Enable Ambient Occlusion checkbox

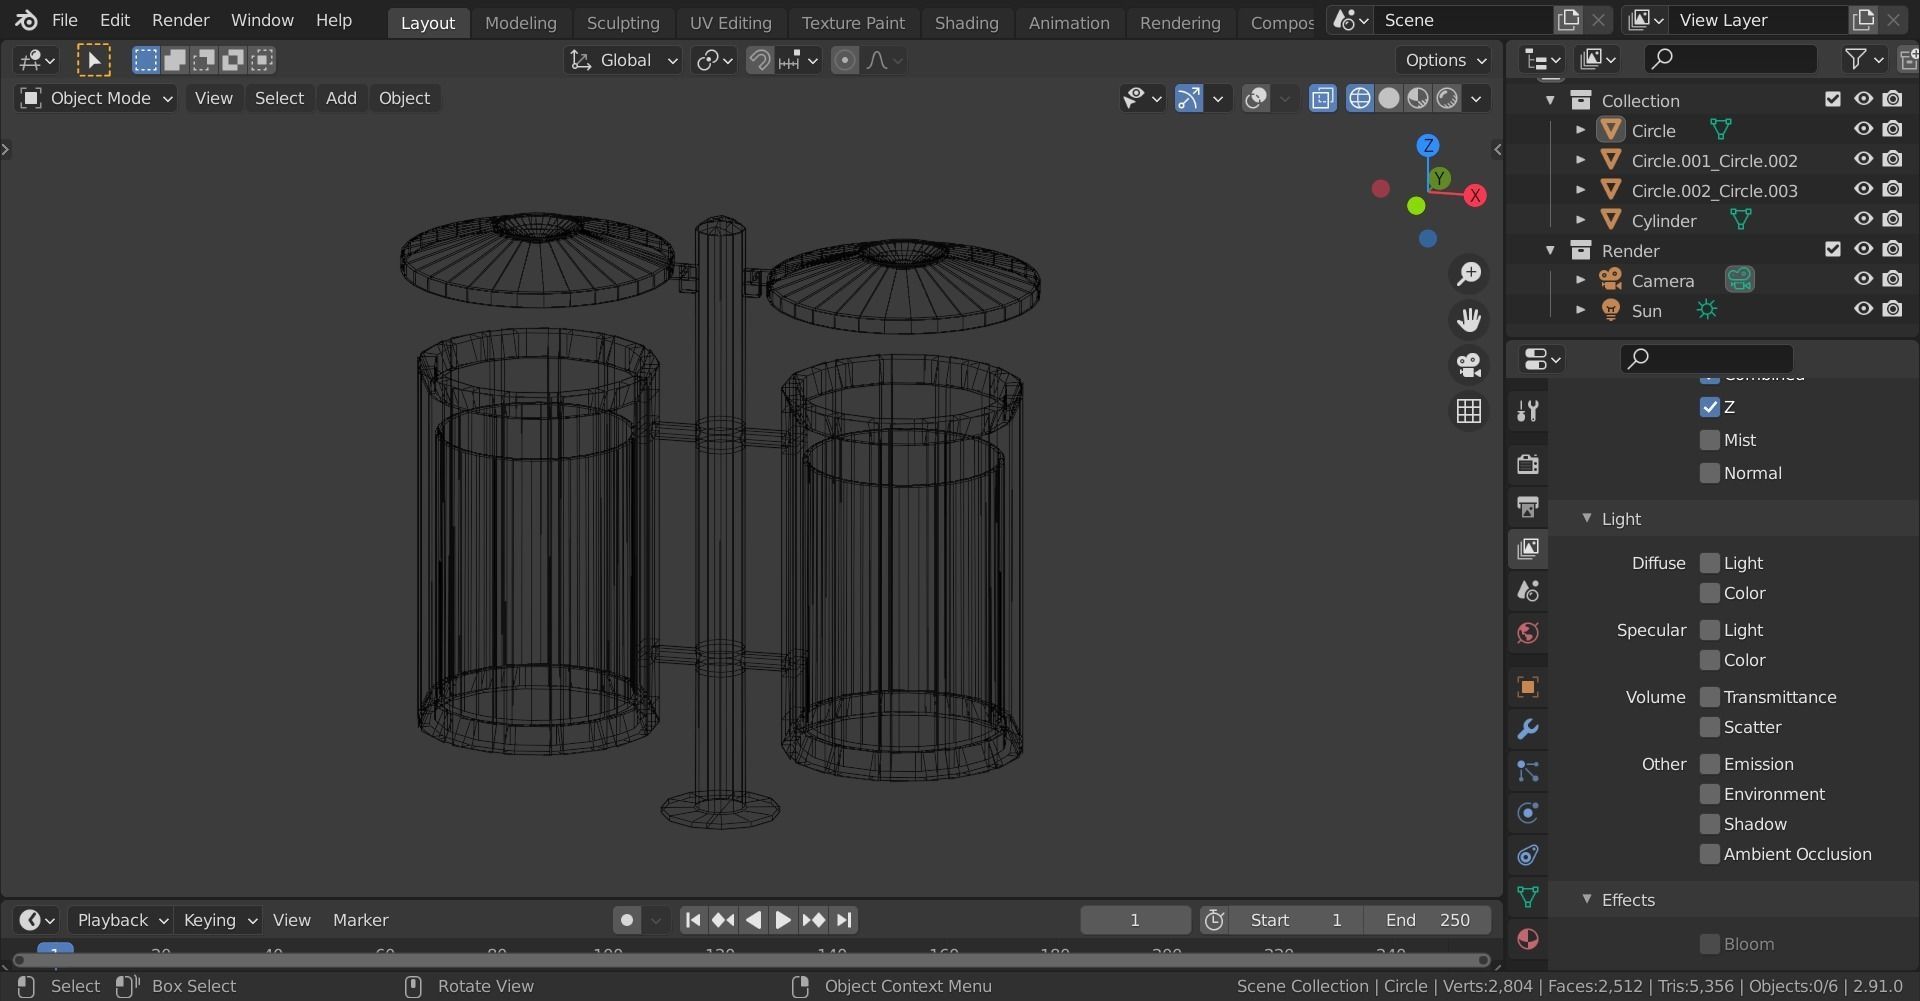coord(1709,854)
